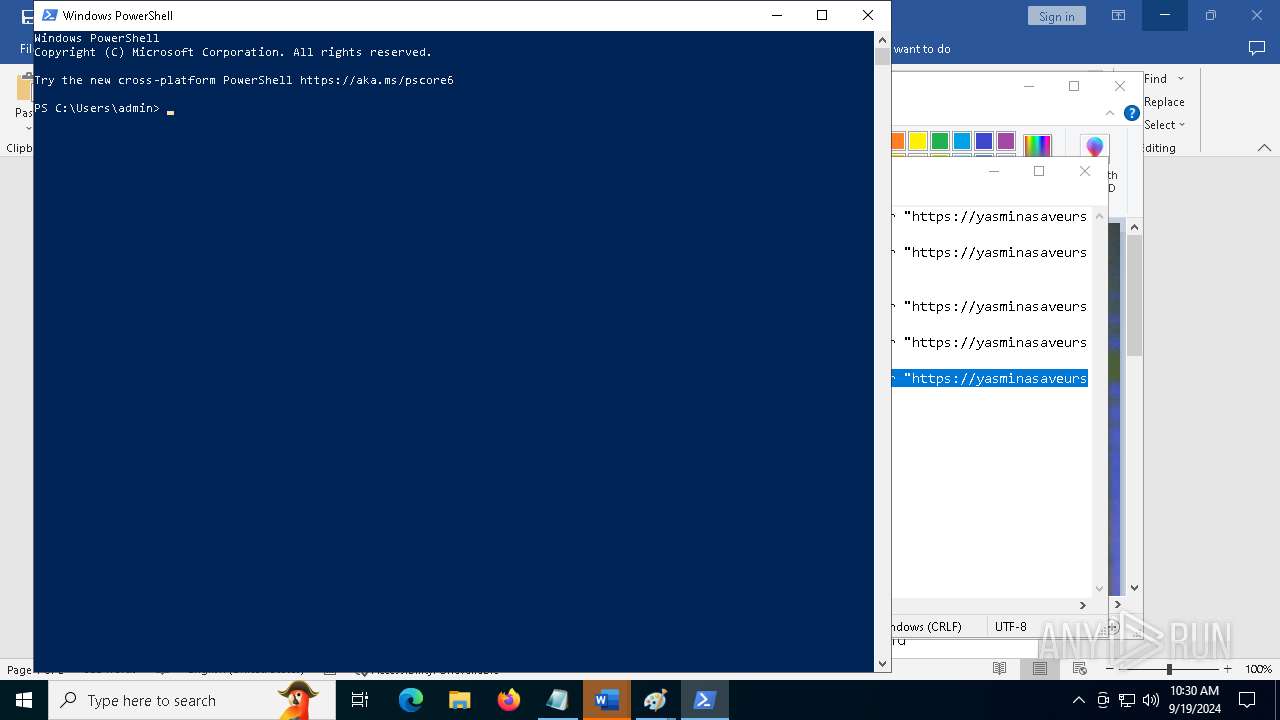Click the PowerShell icon in the title bar
The width and height of the screenshot is (1280, 720).
[49, 15]
